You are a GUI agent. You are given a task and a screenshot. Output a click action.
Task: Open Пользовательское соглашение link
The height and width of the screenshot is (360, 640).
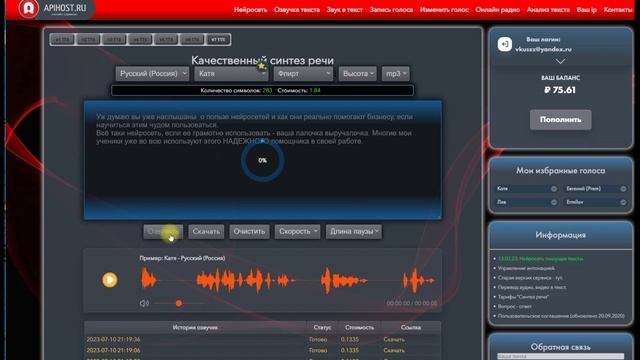[x=561, y=316]
